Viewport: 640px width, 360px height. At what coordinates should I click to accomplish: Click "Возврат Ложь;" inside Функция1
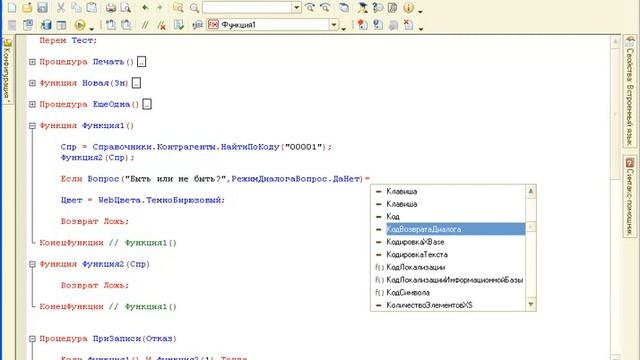(x=95, y=222)
